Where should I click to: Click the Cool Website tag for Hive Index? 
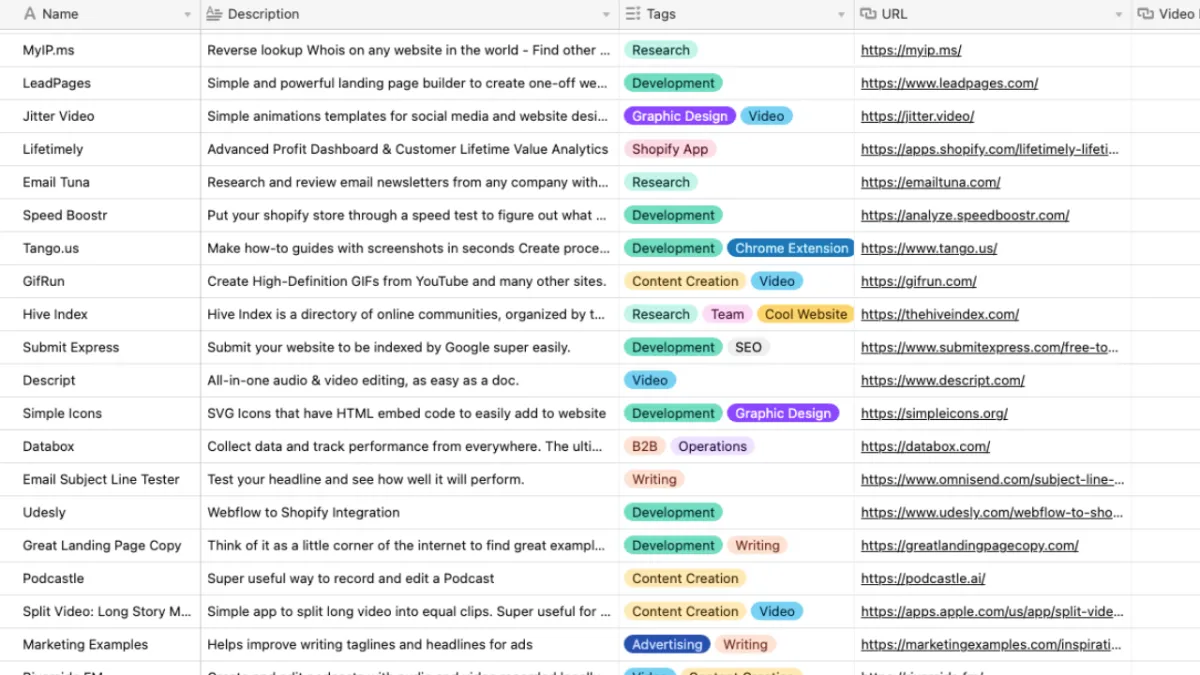coord(806,314)
